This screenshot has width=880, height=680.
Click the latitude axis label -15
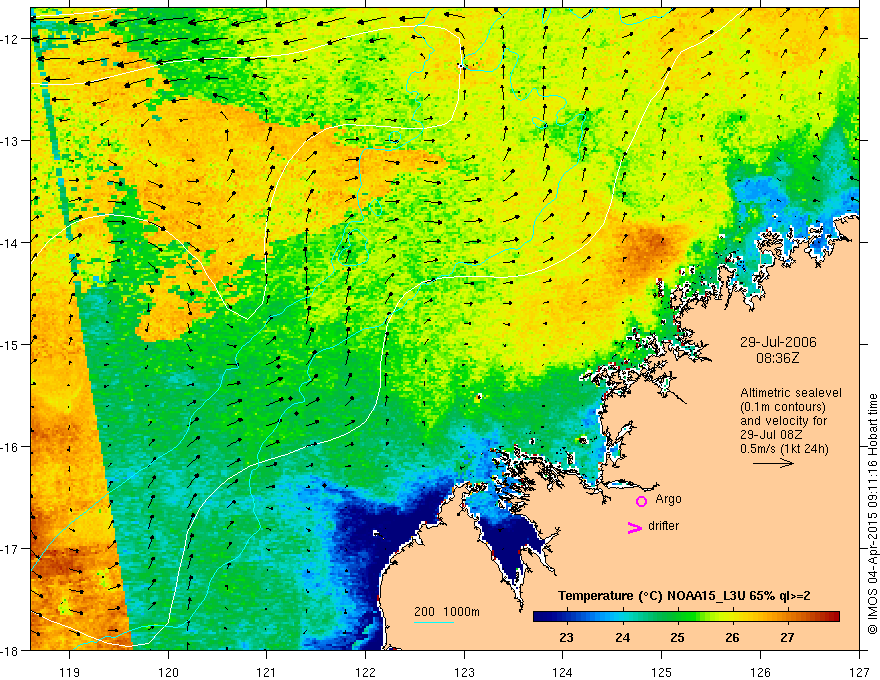[x=11, y=344]
